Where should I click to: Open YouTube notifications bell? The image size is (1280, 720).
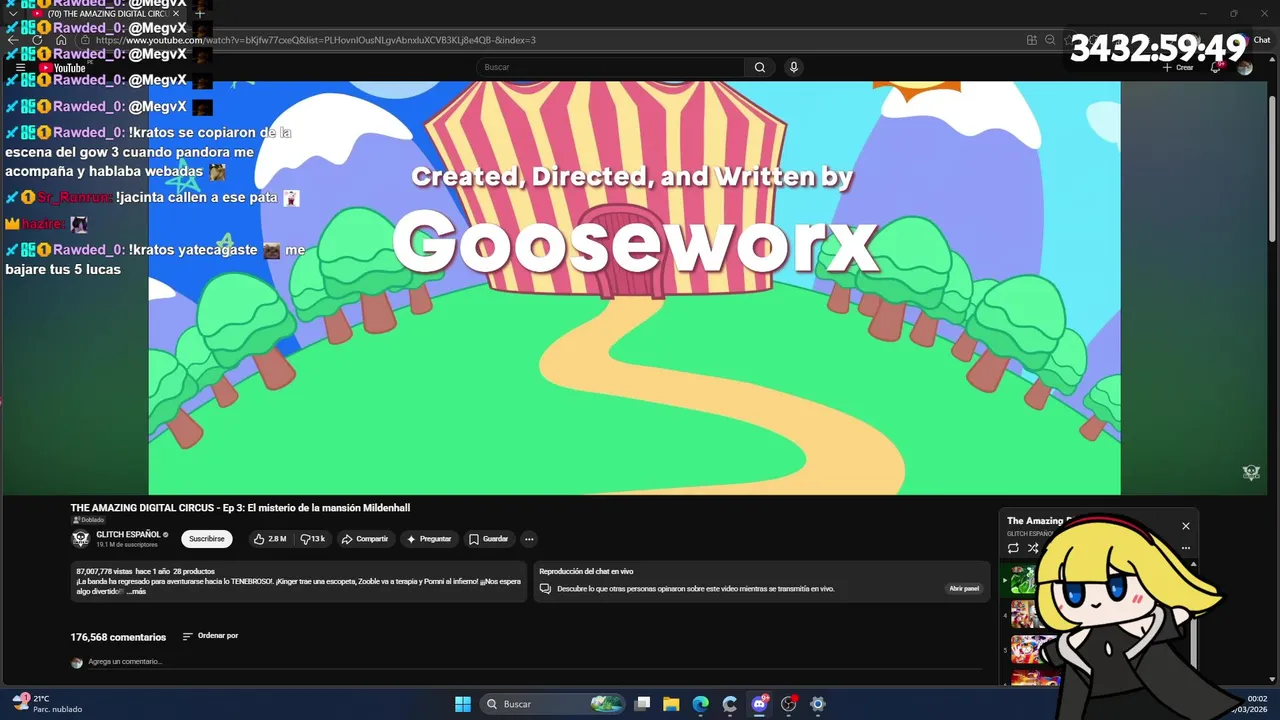pyautogui.click(x=1215, y=67)
